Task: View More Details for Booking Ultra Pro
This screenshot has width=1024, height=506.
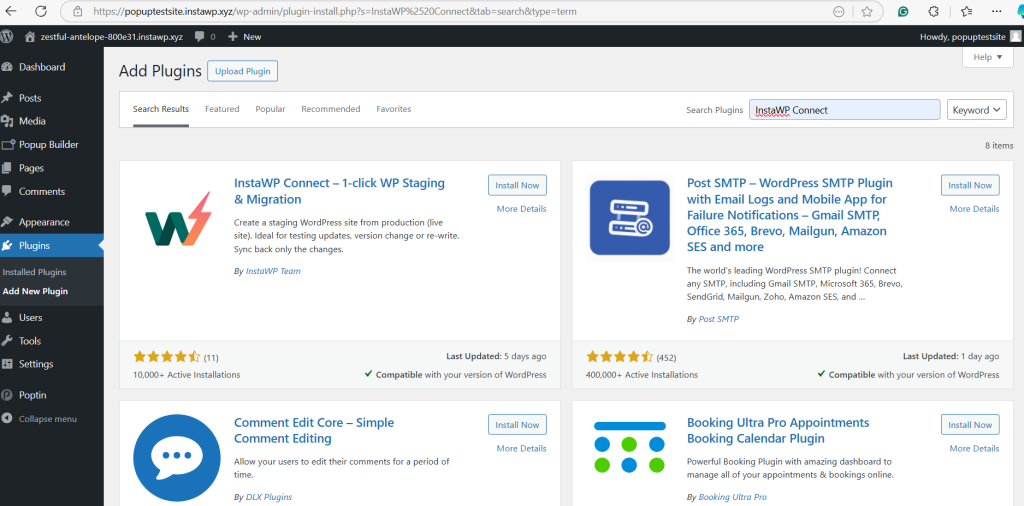Action: [974, 449]
